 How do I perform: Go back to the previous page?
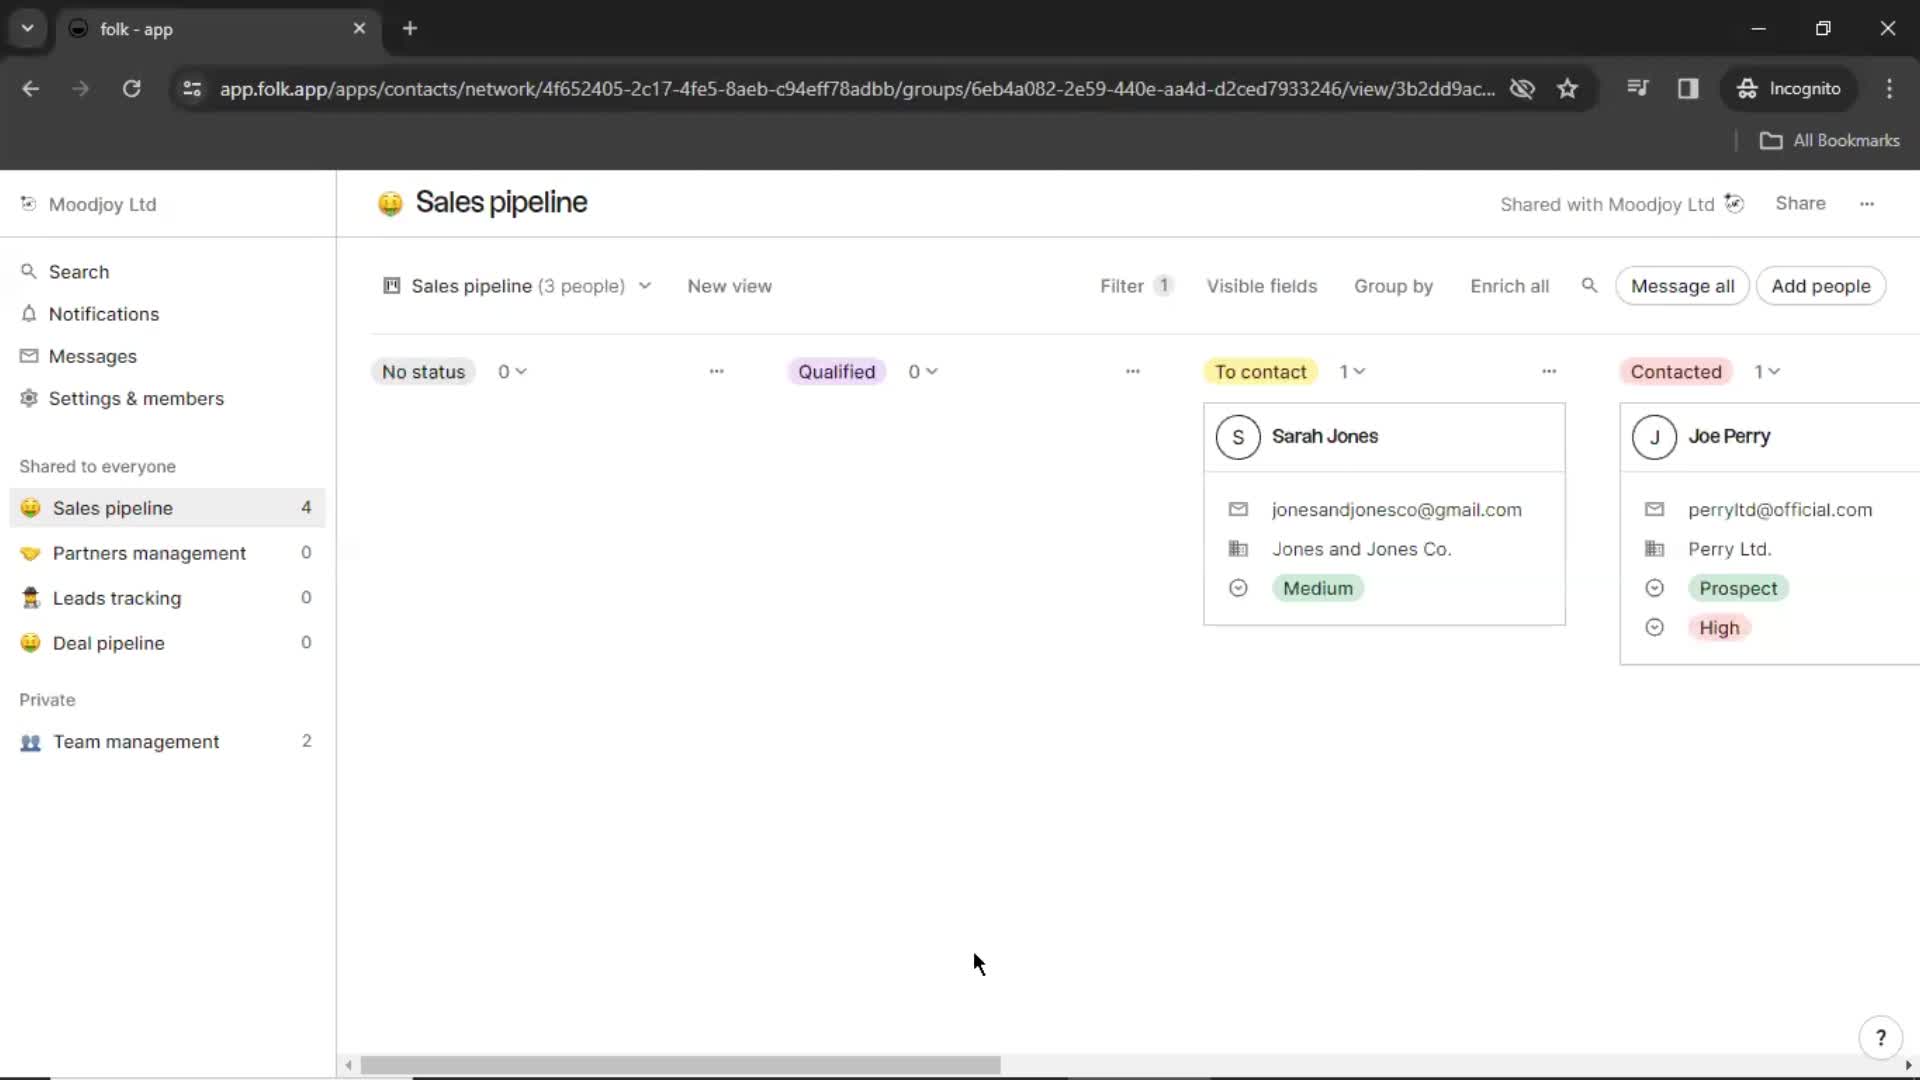click(x=31, y=89)
